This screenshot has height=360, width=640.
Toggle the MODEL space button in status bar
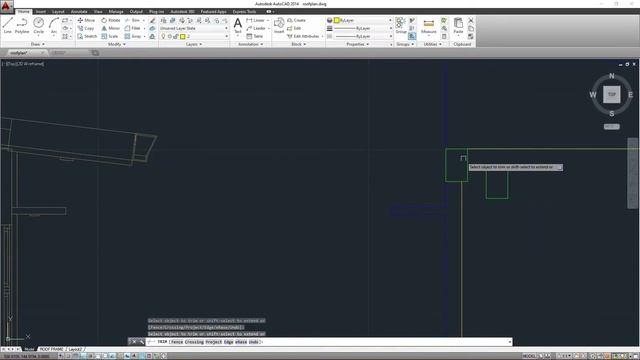(x=529, y=356)
